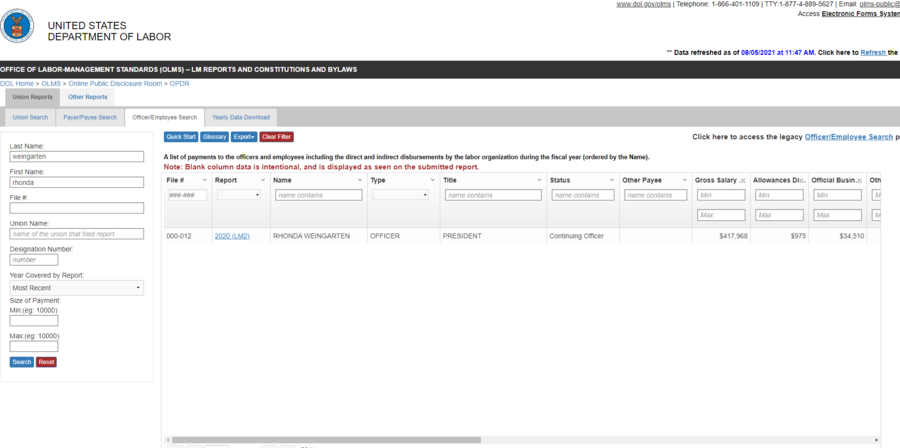Click the blue Search button
This screenshot has height=448, width=900.
click(x=22, y=362)
